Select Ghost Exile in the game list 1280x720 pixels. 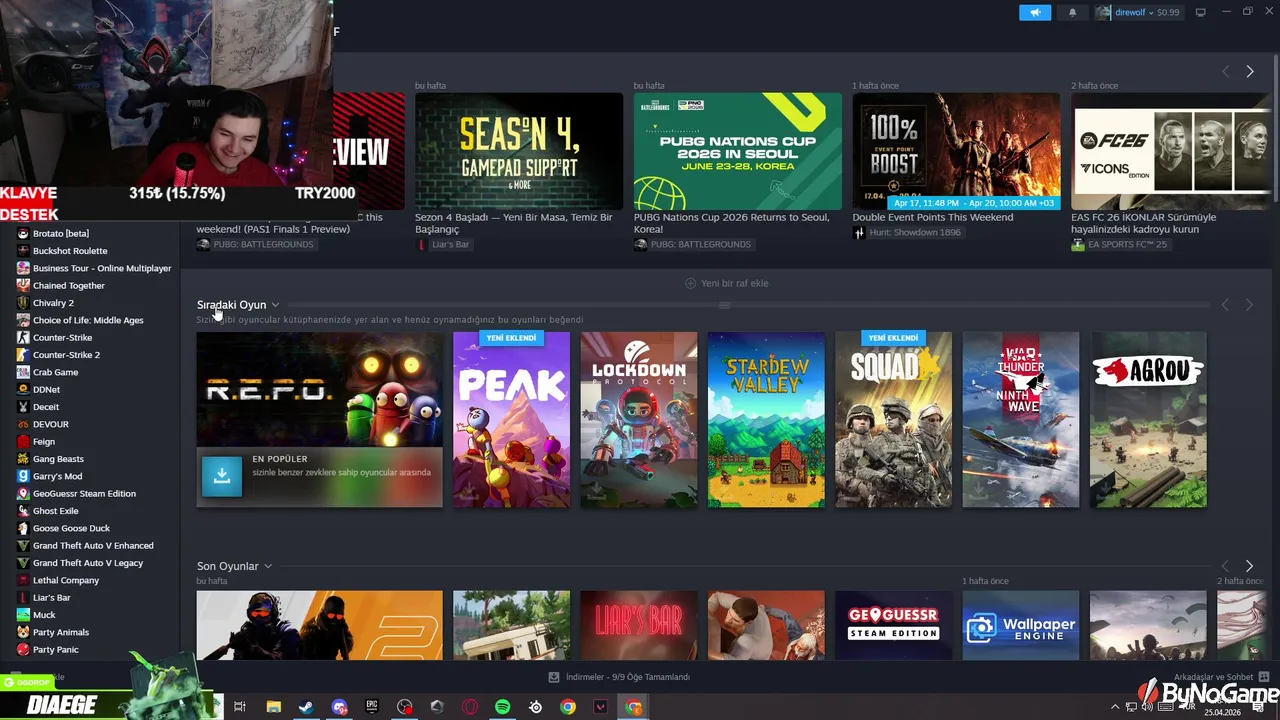click(55, 511)
